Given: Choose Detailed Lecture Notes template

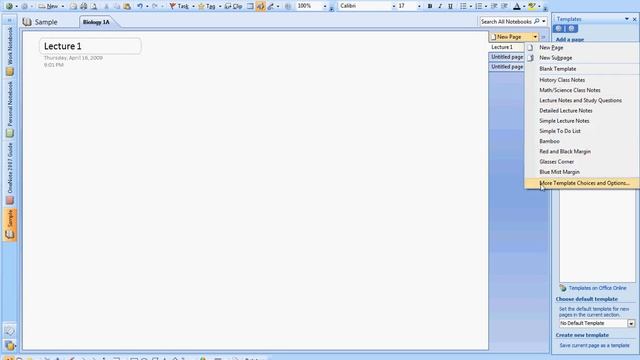Looking at the screenshot, I should pos(582,111).
